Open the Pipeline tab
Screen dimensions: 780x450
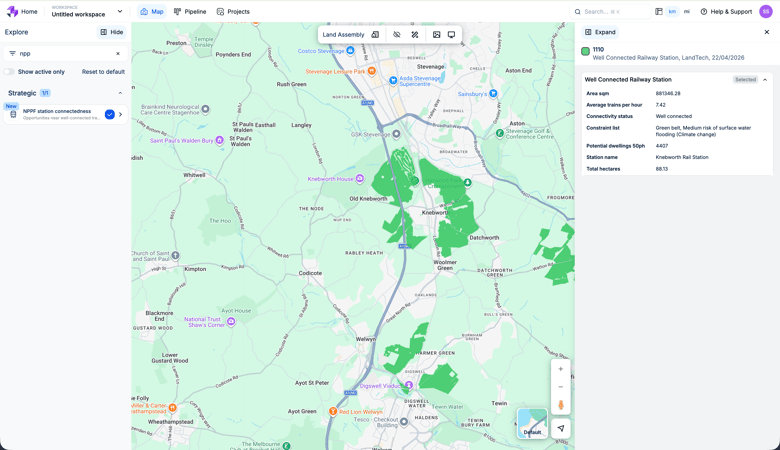(190, 11)
